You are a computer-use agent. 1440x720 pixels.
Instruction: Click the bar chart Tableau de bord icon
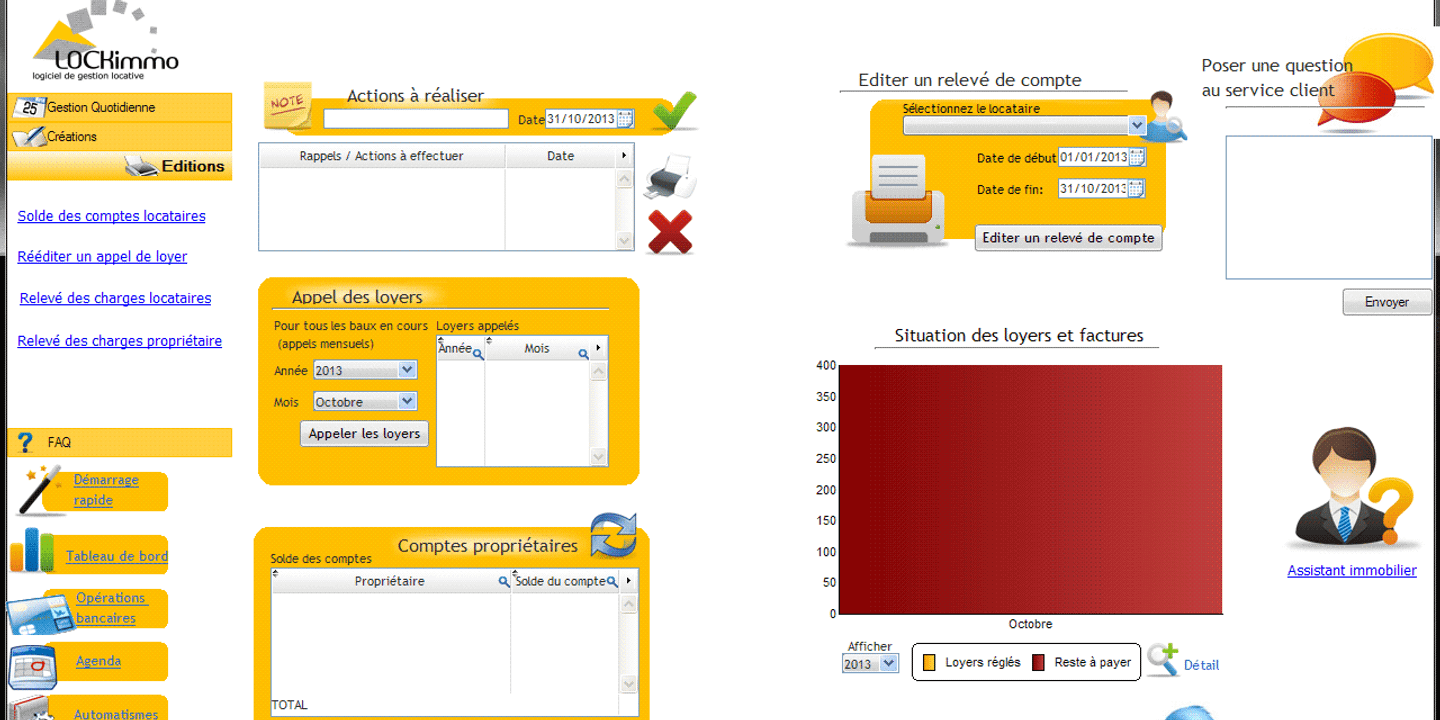pyautogui.click(x=32, y=551)
